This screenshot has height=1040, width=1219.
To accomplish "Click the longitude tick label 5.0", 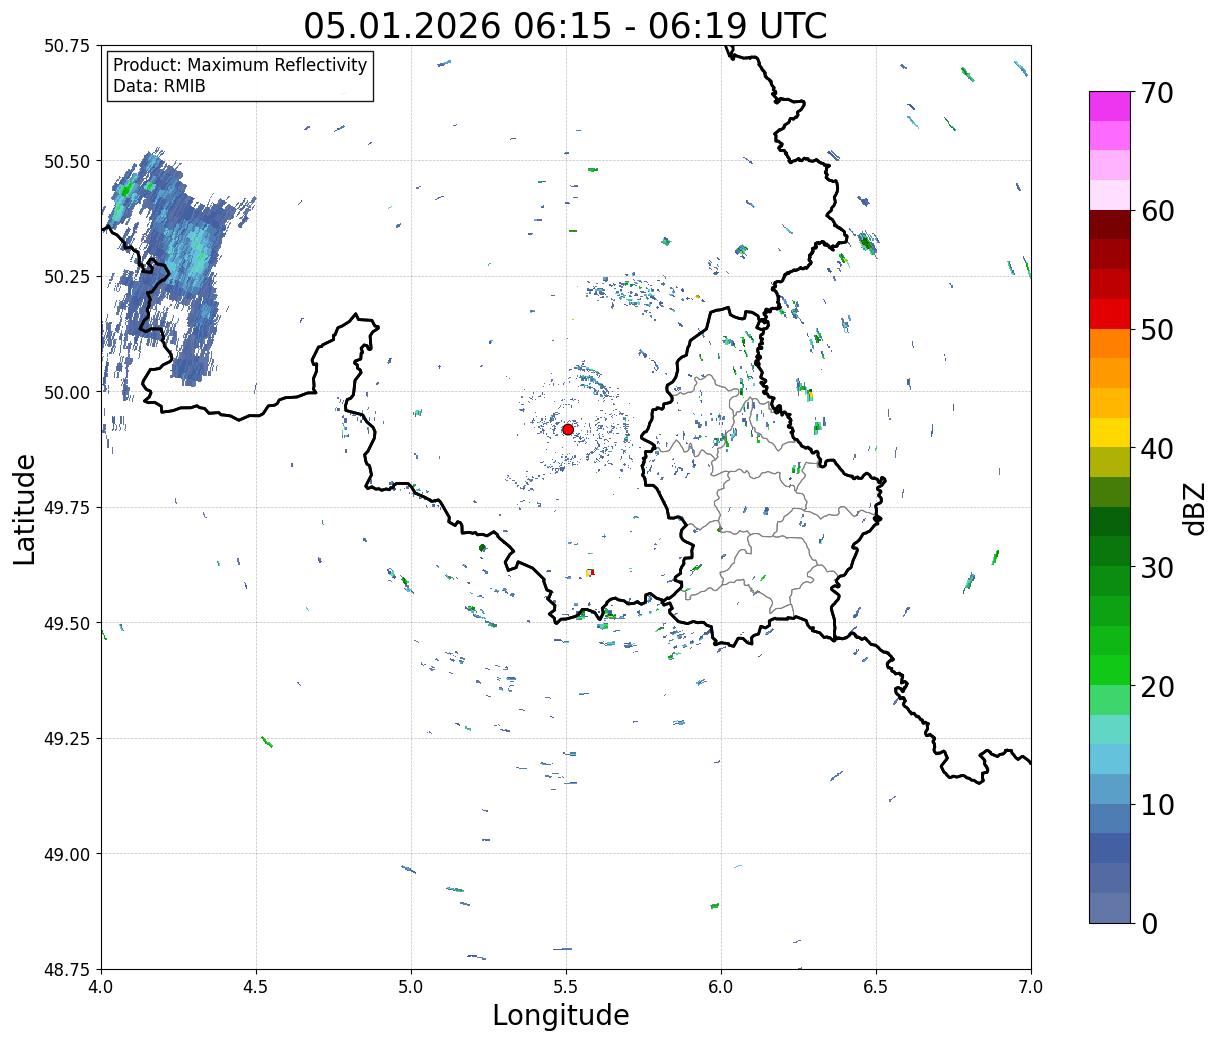I will point(411,987).
